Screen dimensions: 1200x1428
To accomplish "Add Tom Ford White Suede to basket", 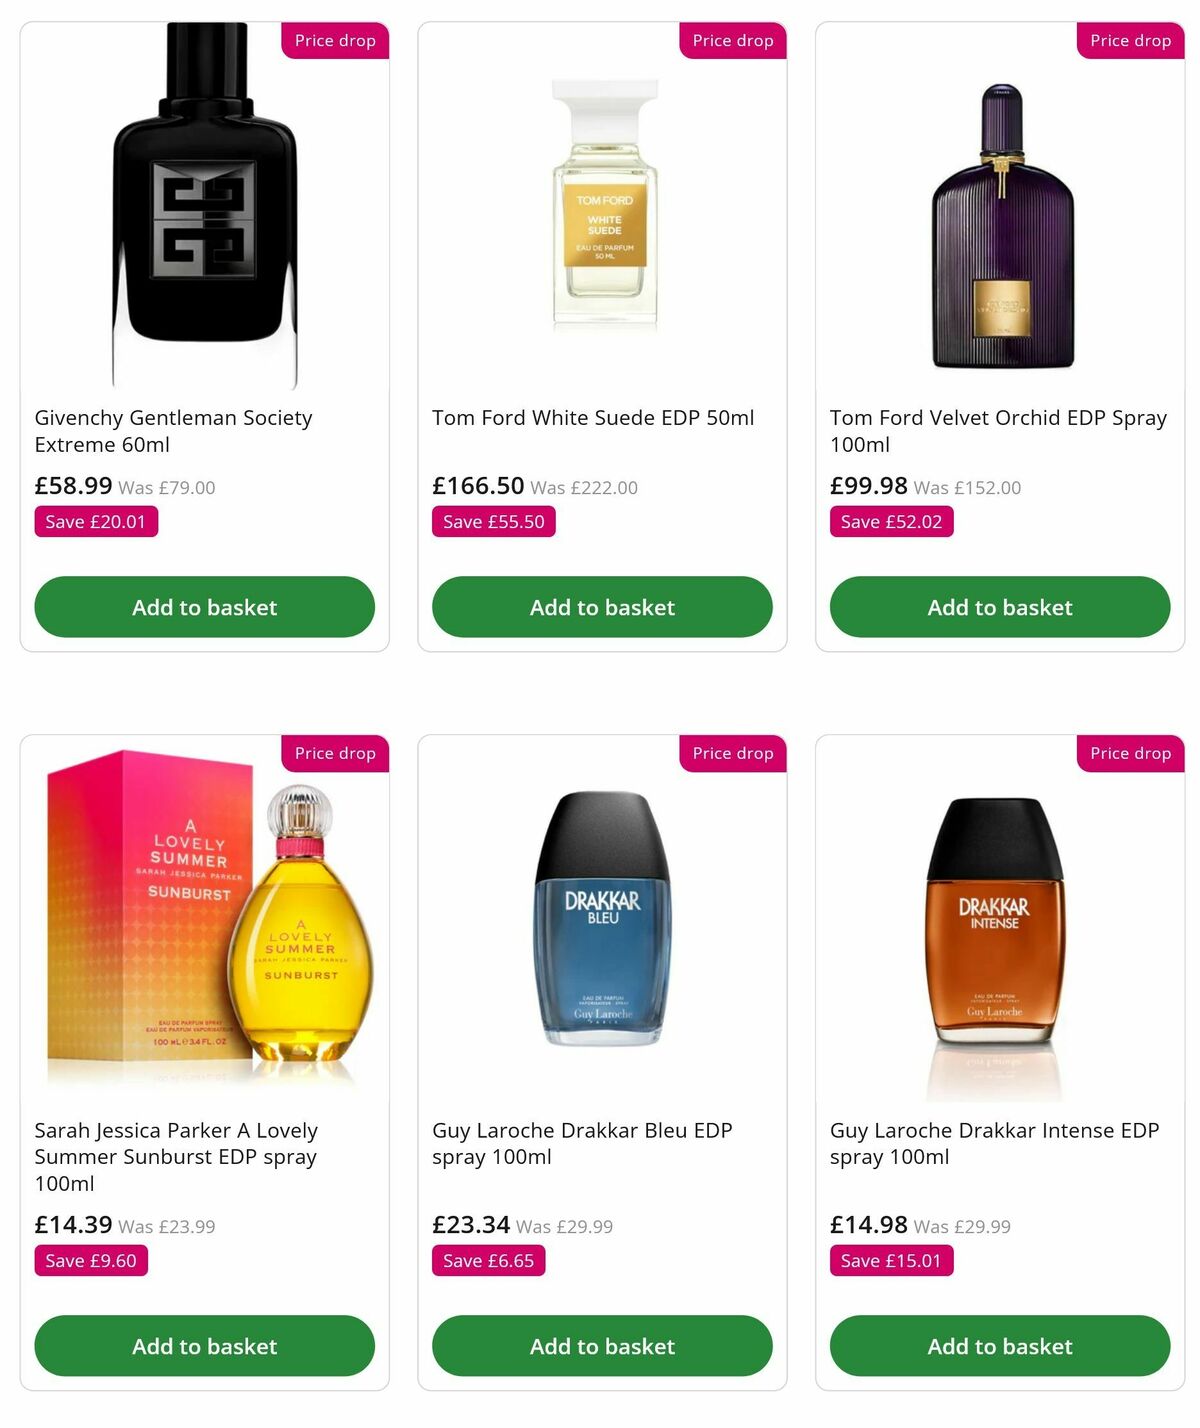I will pos(601,607).
